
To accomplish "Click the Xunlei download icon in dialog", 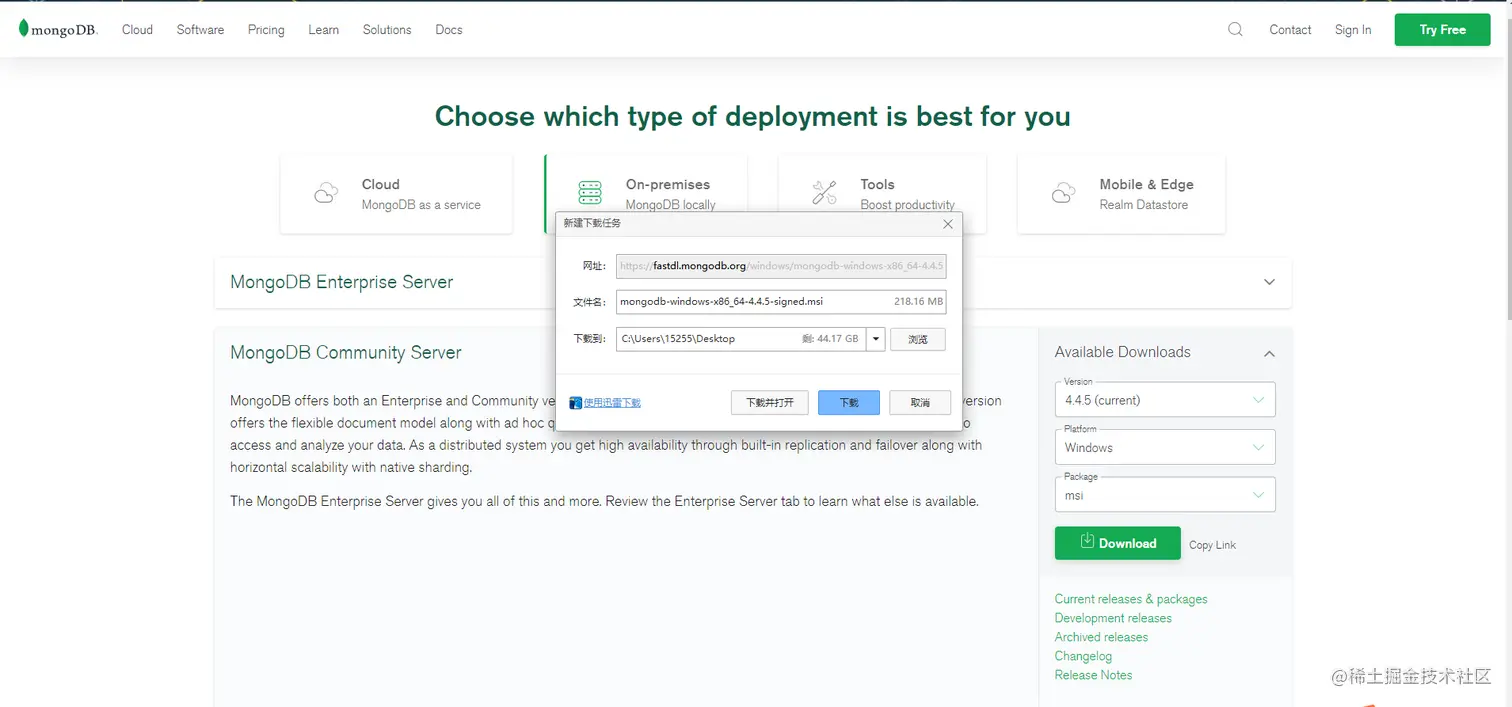I will coord(575,403).
